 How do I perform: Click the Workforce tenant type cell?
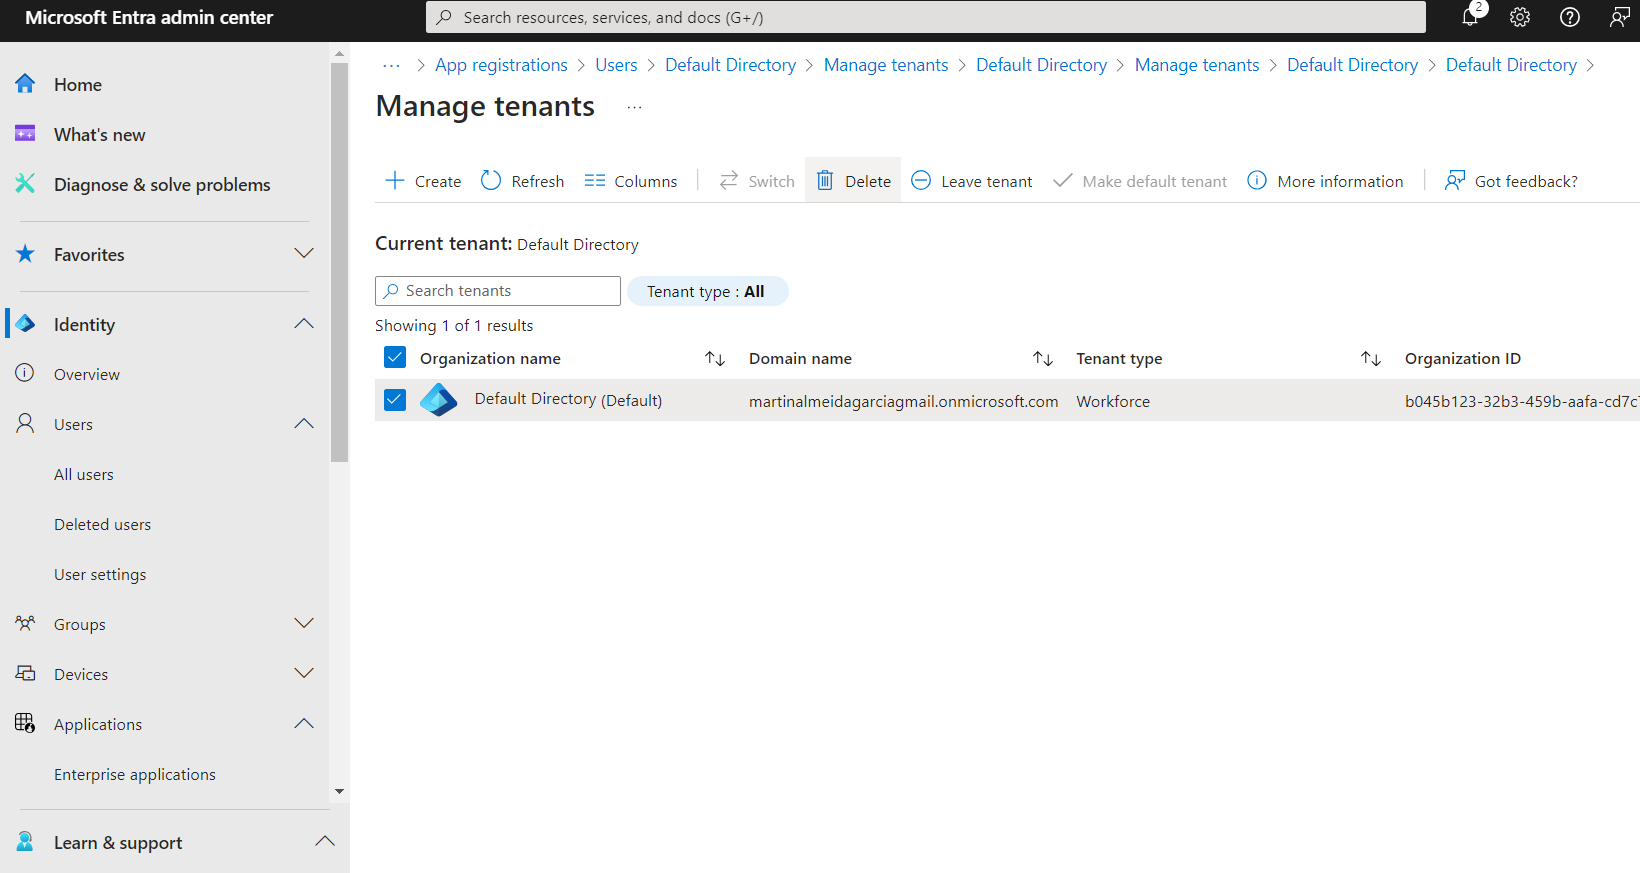(1113, 401)
